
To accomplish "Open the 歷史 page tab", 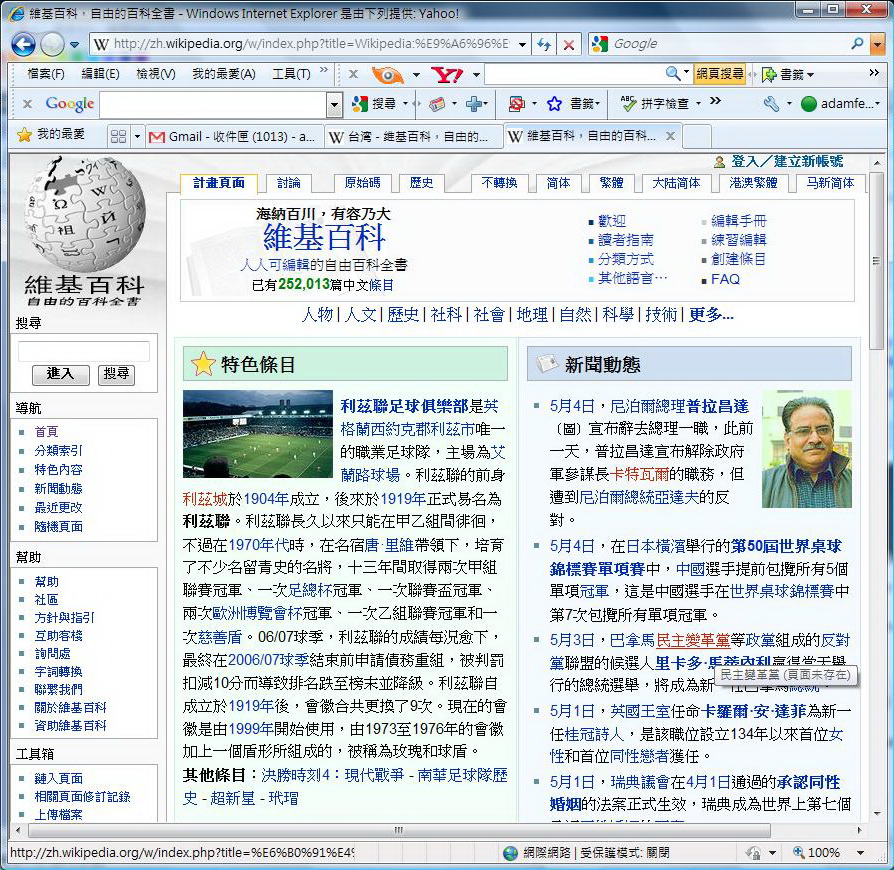I will [421, 183].
